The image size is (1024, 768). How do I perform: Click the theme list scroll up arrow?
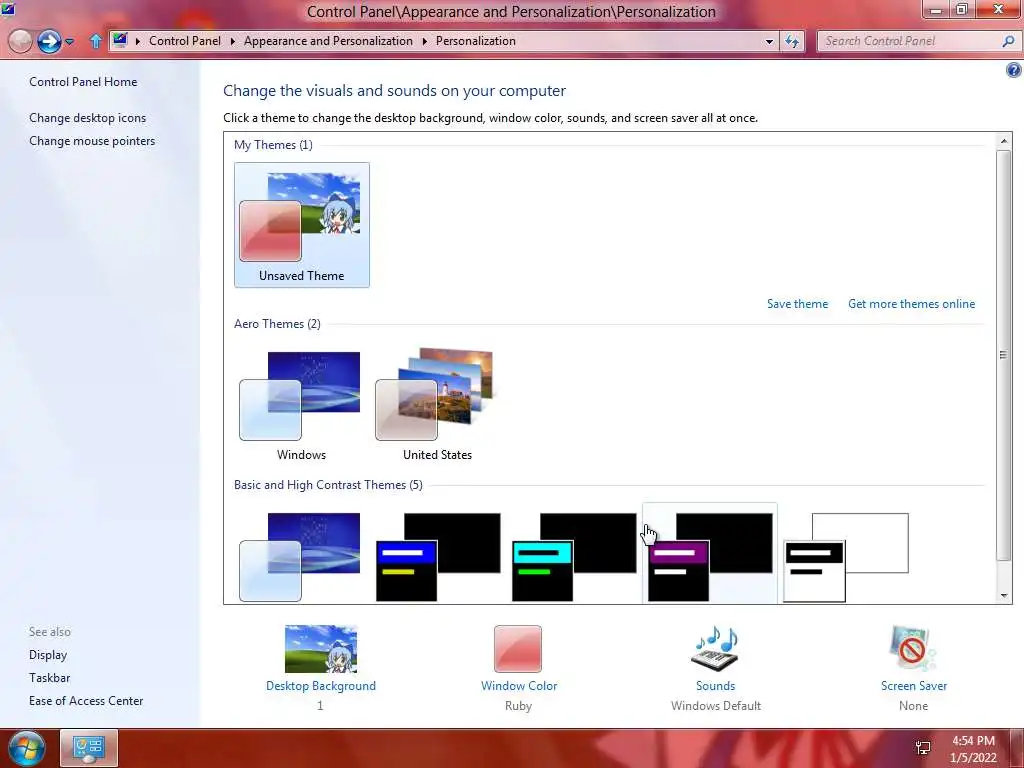[1004, 140]
